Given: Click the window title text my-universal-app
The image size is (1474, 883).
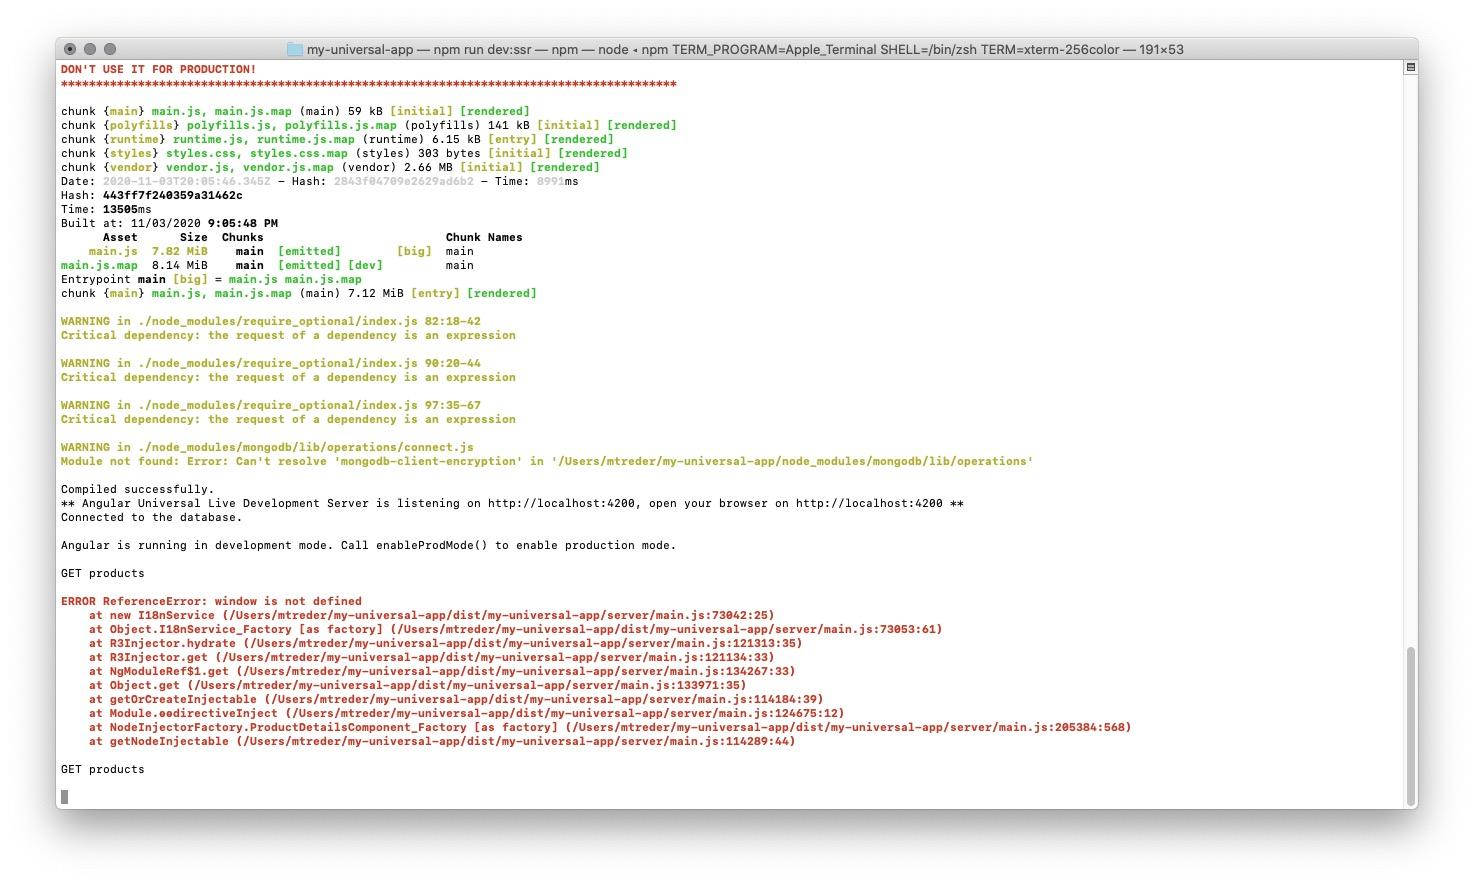Looking at the screenshot, I should click(359, 49).
